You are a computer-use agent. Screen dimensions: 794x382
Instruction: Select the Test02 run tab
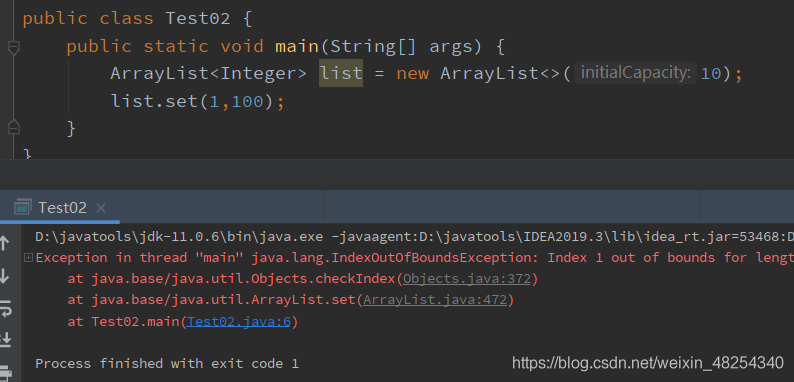62,208
